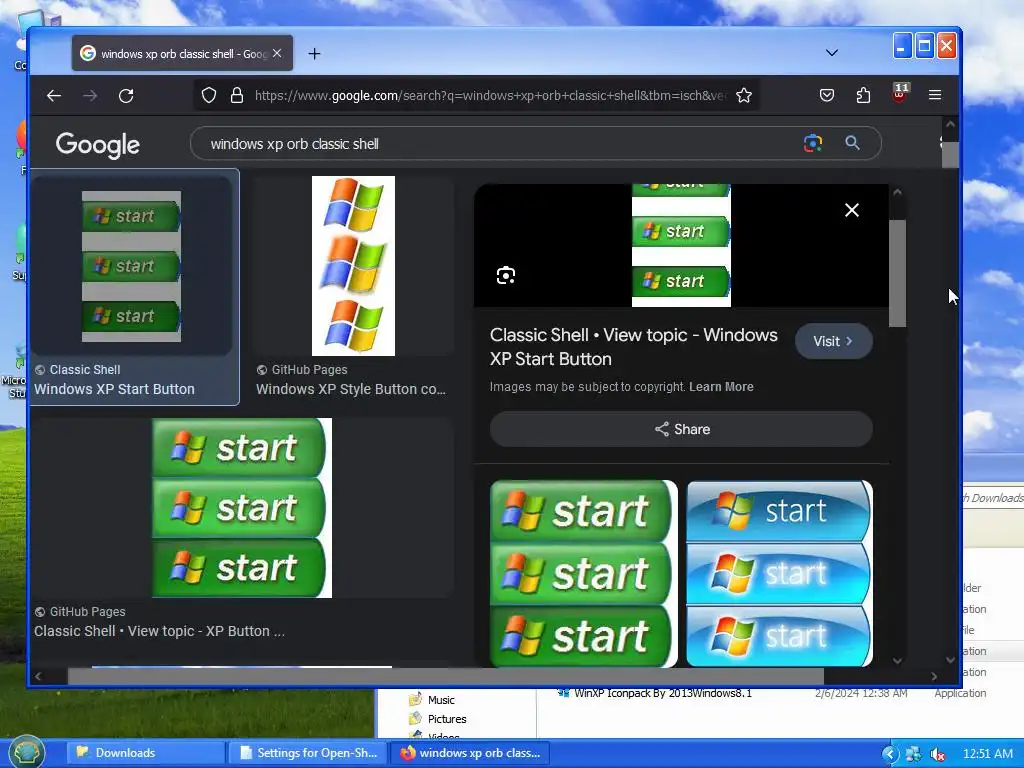Viewport: 1024px width, 768px height.
Task: Open the network tray icon
Action: pyautogui.click(x=913, y=754)
